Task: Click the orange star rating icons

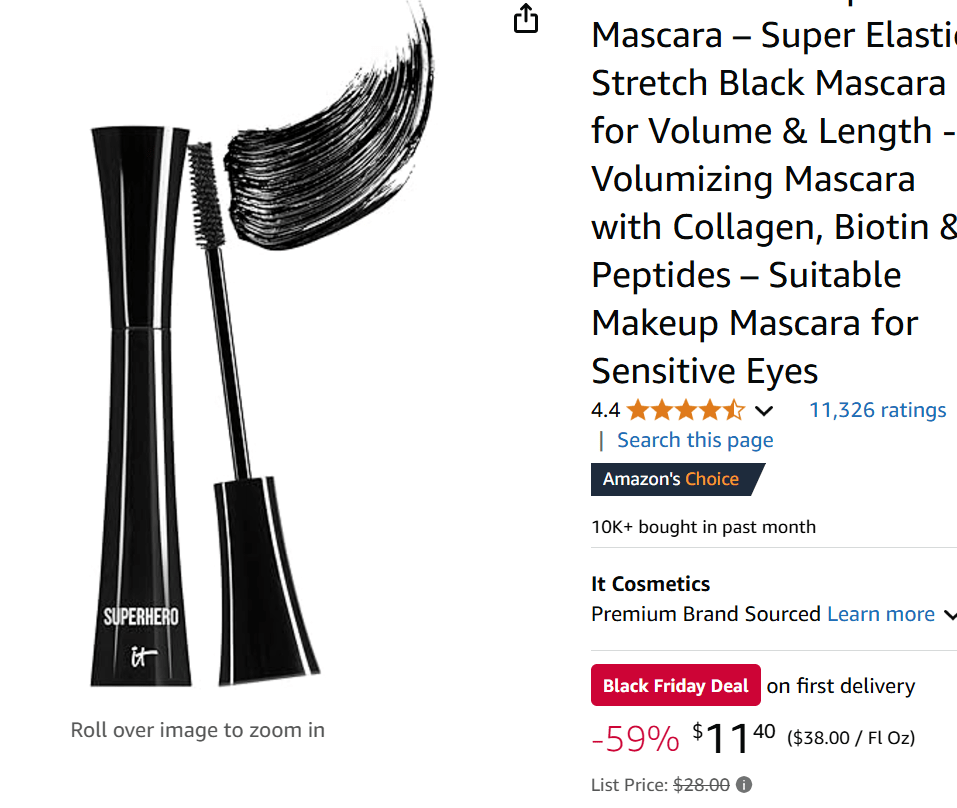Action: 686,410
